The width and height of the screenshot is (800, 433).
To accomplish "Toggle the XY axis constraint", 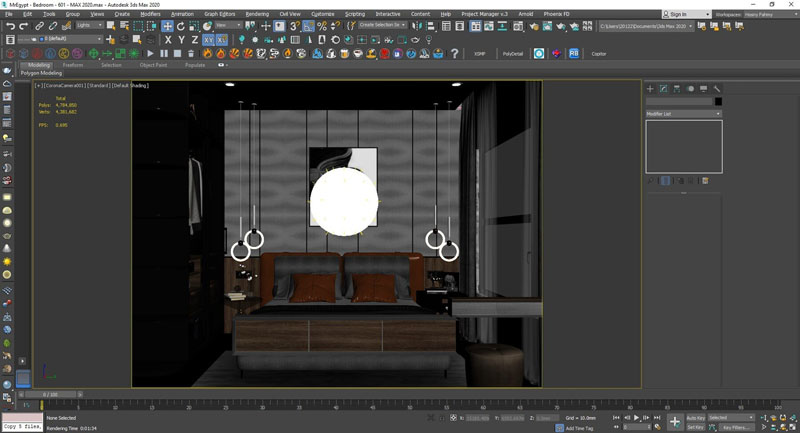I will coord(208,40).
